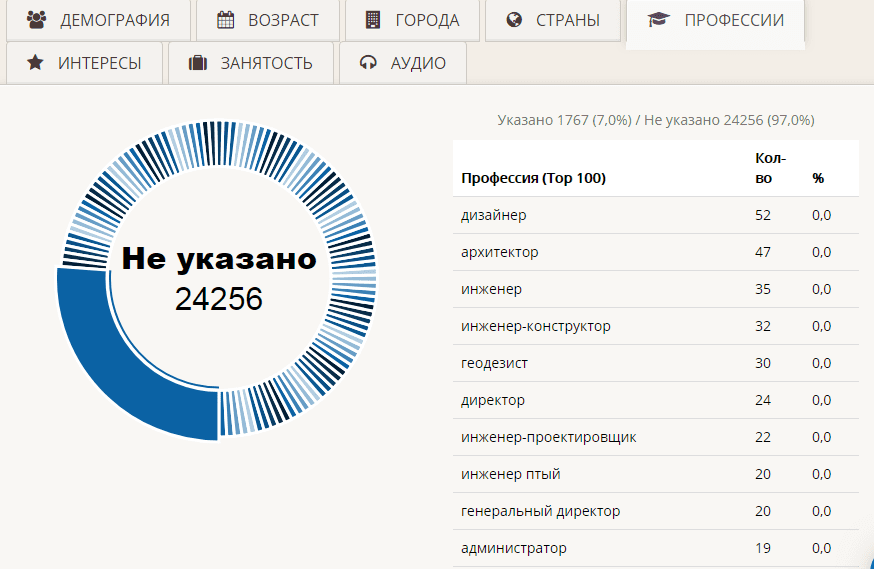
Task: Click the 'Указано 1767 / Не указано 24256' summary
Action: (656, 120)
